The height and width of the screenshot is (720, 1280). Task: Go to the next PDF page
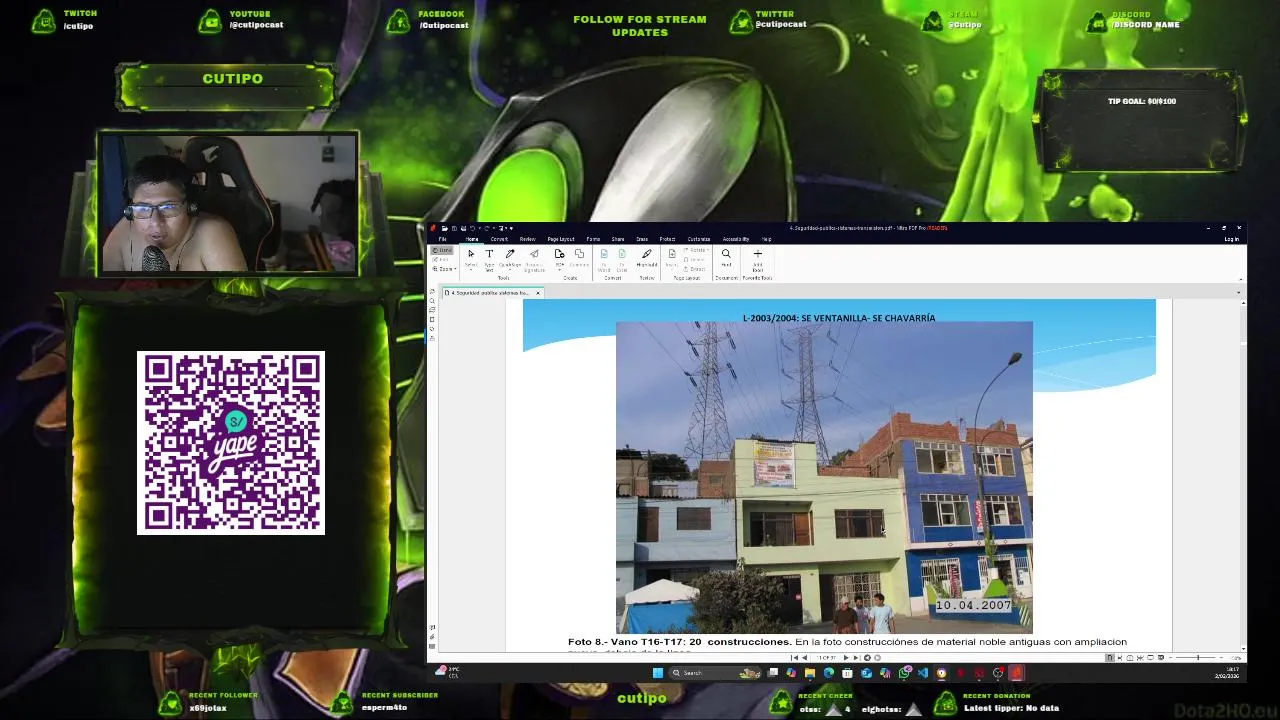tap(846, 658)
